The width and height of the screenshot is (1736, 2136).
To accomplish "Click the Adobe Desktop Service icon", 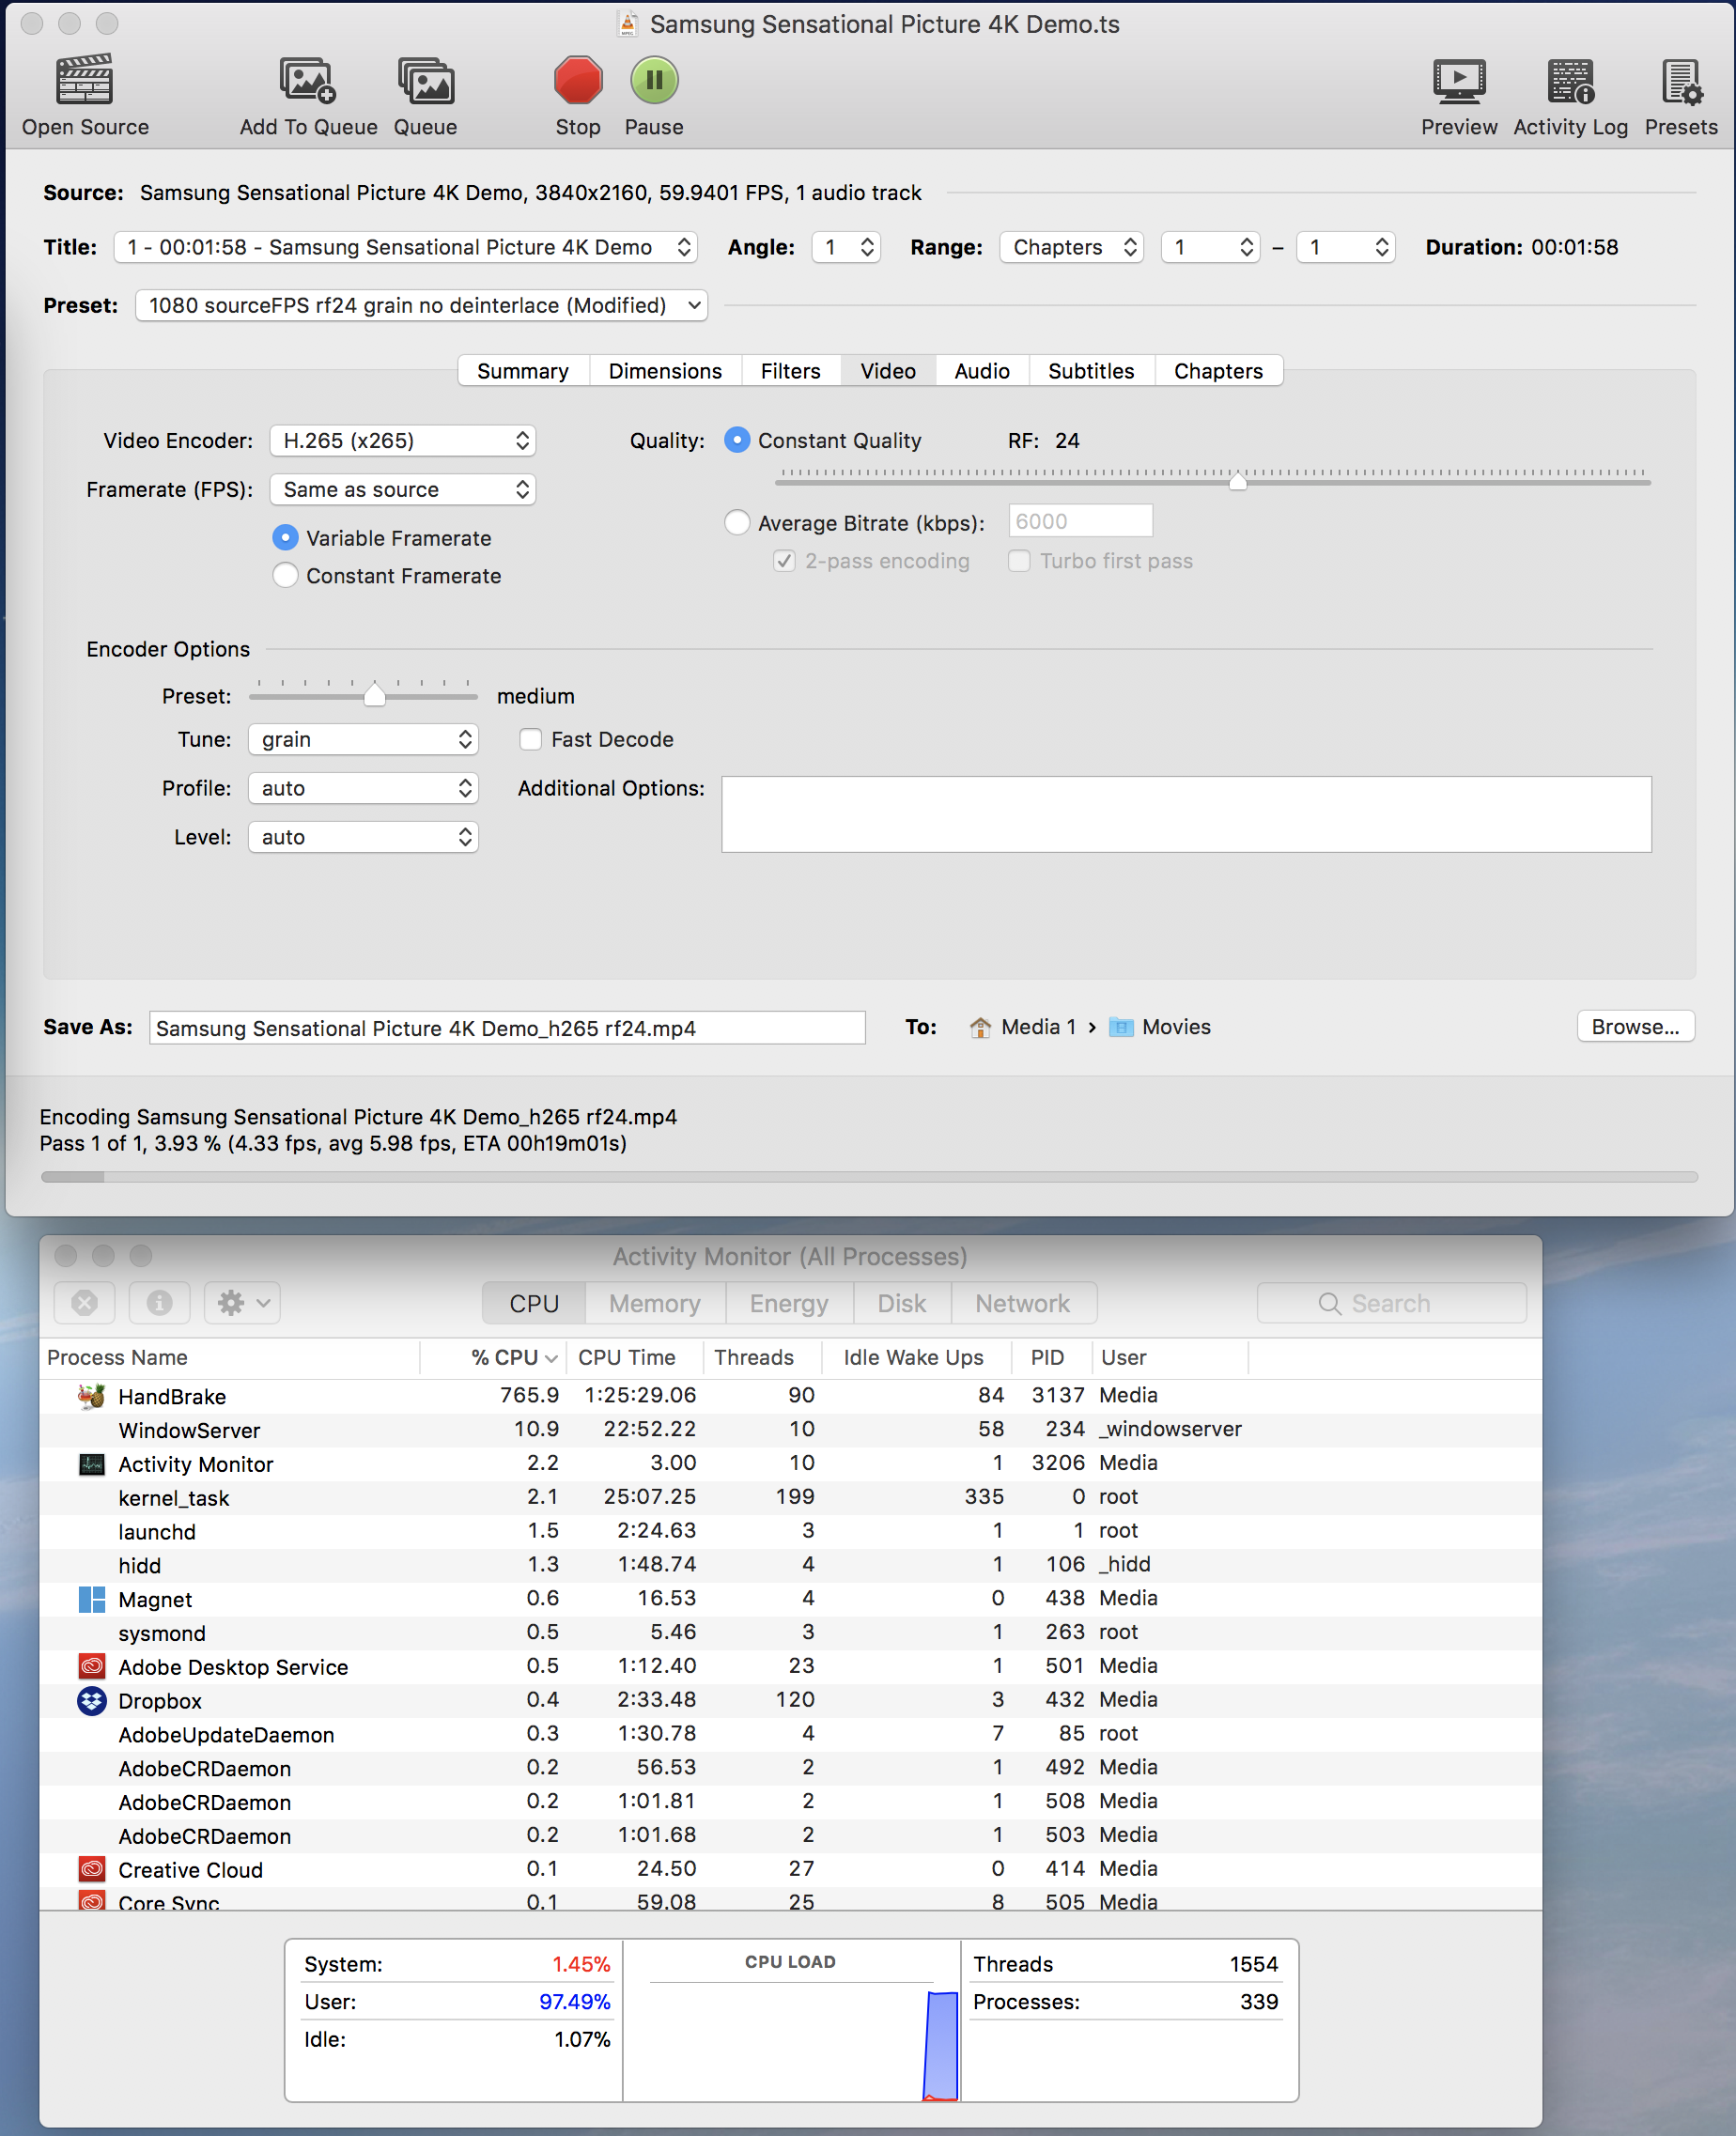I will click(92, 1666).
